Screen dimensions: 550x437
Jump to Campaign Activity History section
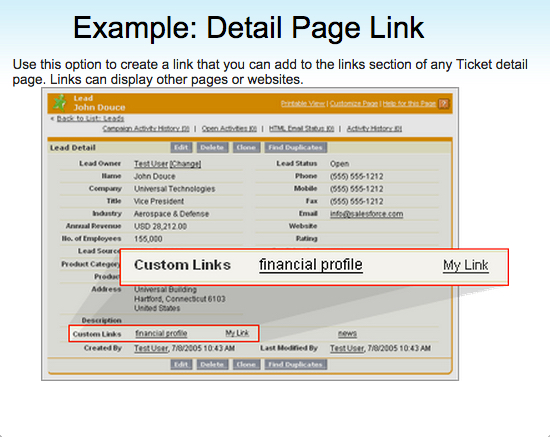point(146,128)
